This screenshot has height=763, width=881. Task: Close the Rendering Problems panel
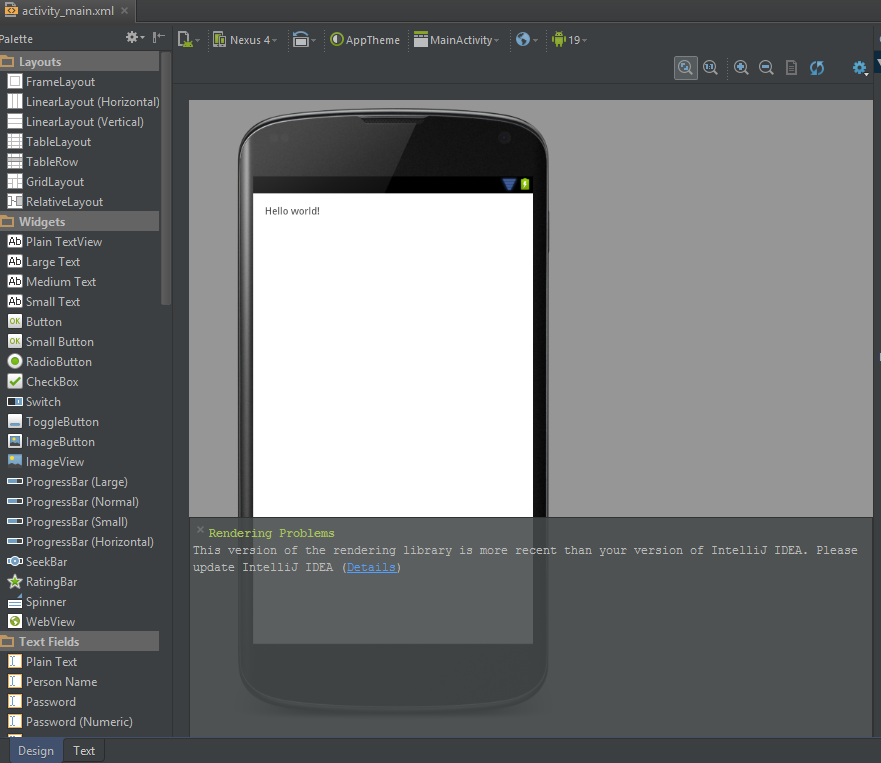click(x=200, y=530)
